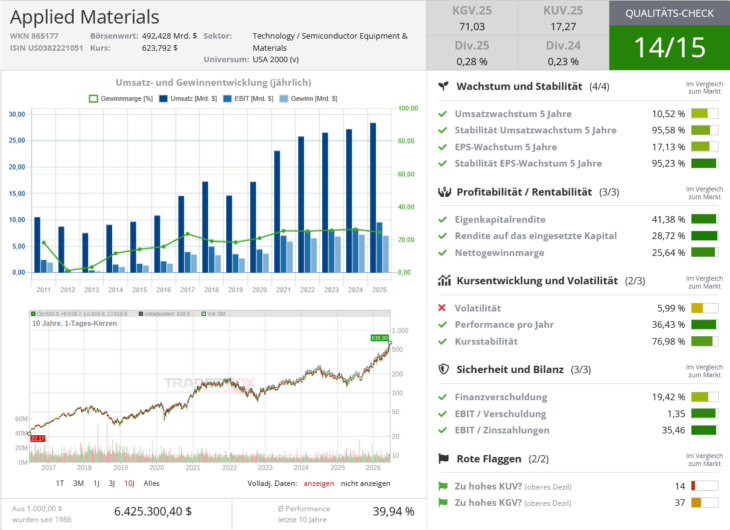730x530 pixels.
Task: Click the Applied Materials title
Action: pos(85,17)
